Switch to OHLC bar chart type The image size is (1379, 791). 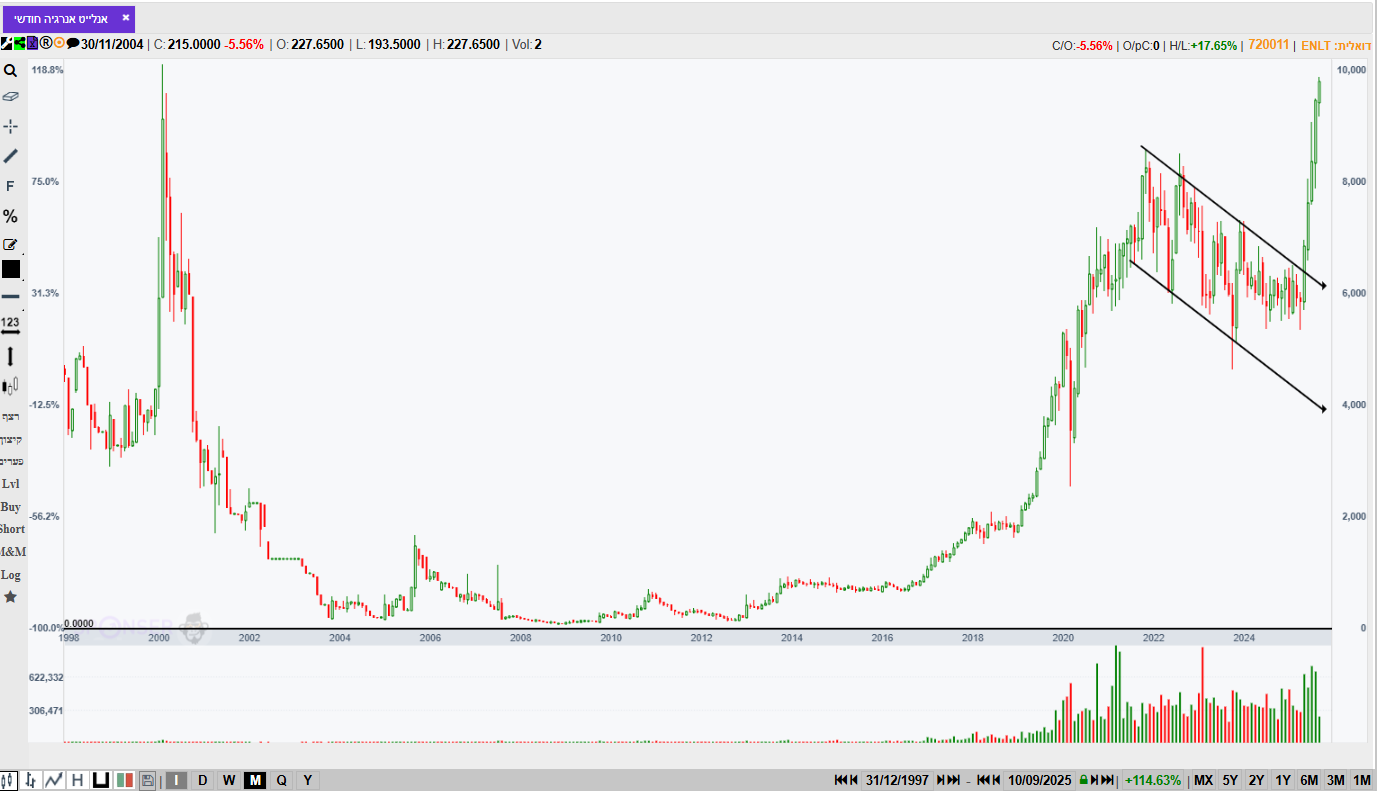pos(31,780)
